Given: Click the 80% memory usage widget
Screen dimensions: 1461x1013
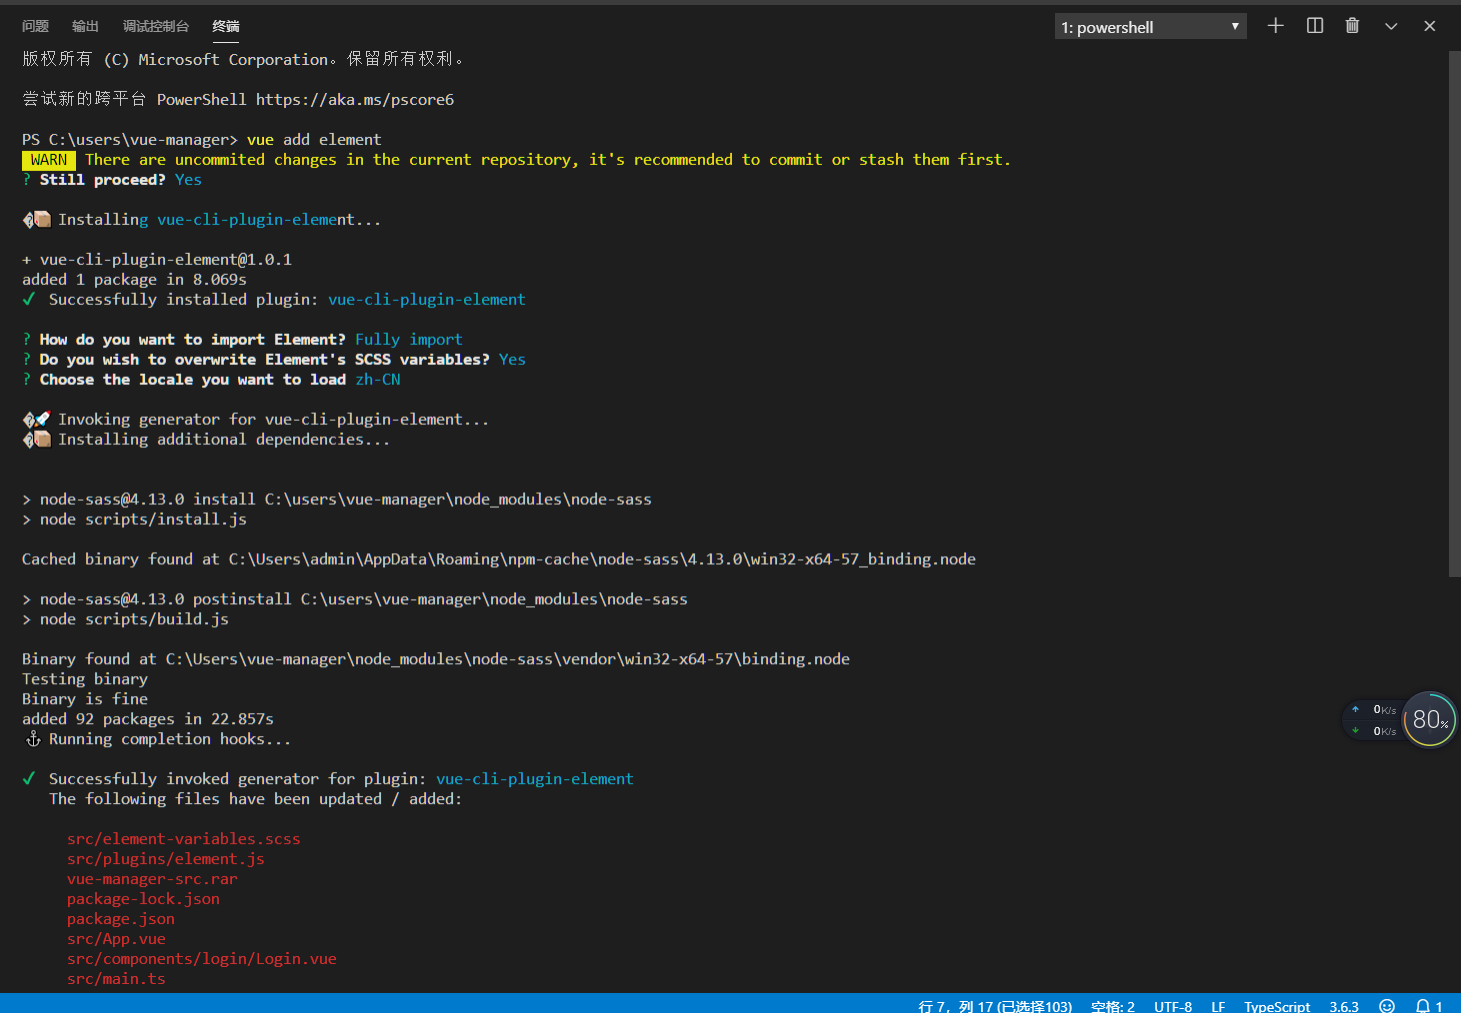Looking at the screenshot, I should [x=1430, y=720].
